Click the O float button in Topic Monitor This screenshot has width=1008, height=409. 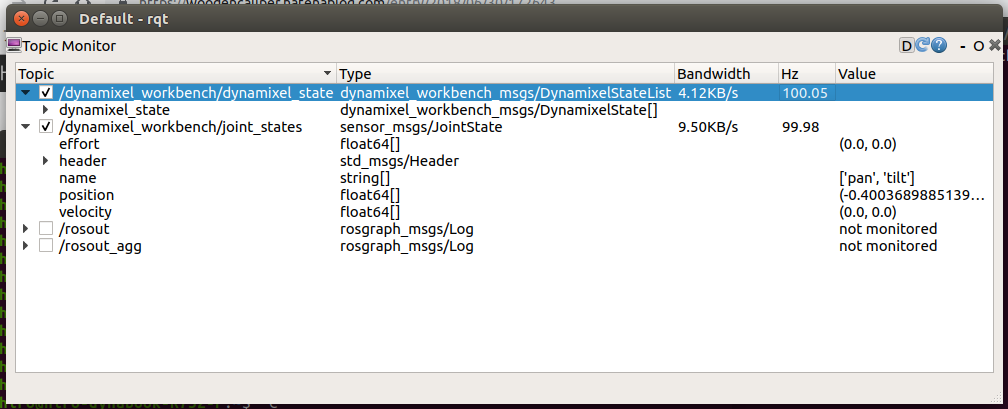(x=978, y=46)
